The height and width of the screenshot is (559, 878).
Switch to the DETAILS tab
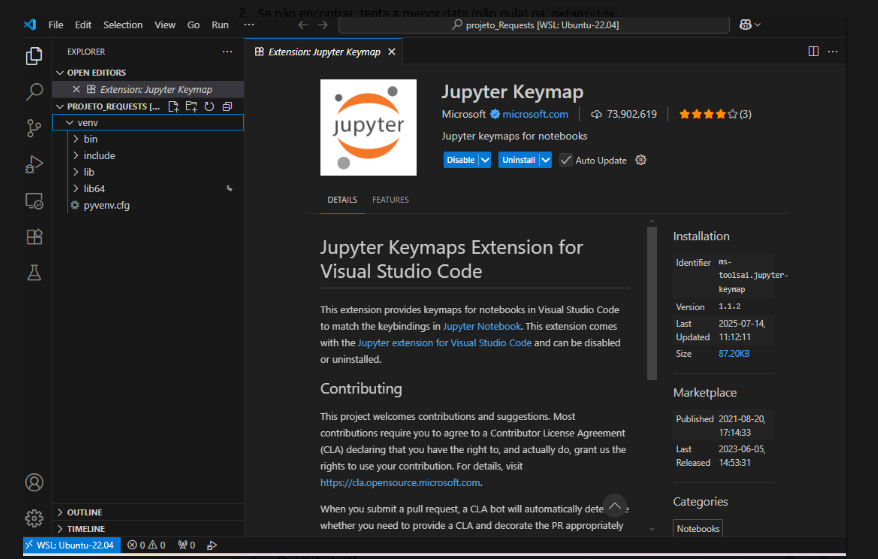coord(342,200)
